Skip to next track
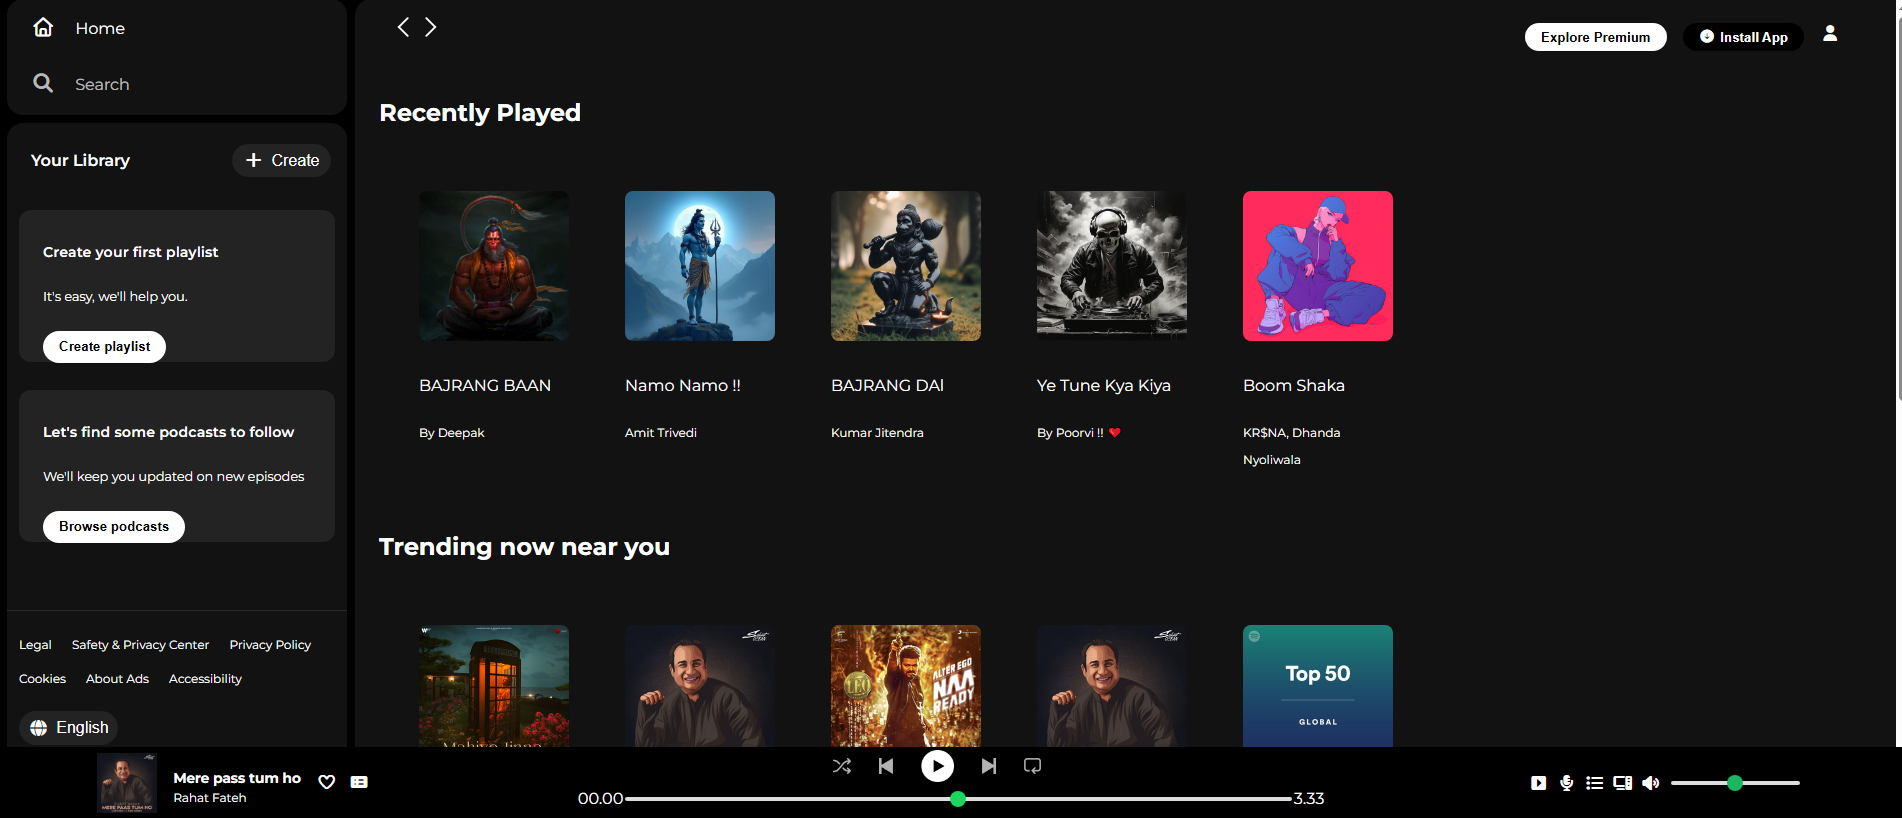1902x818 pixels. [x=988, y=766]
